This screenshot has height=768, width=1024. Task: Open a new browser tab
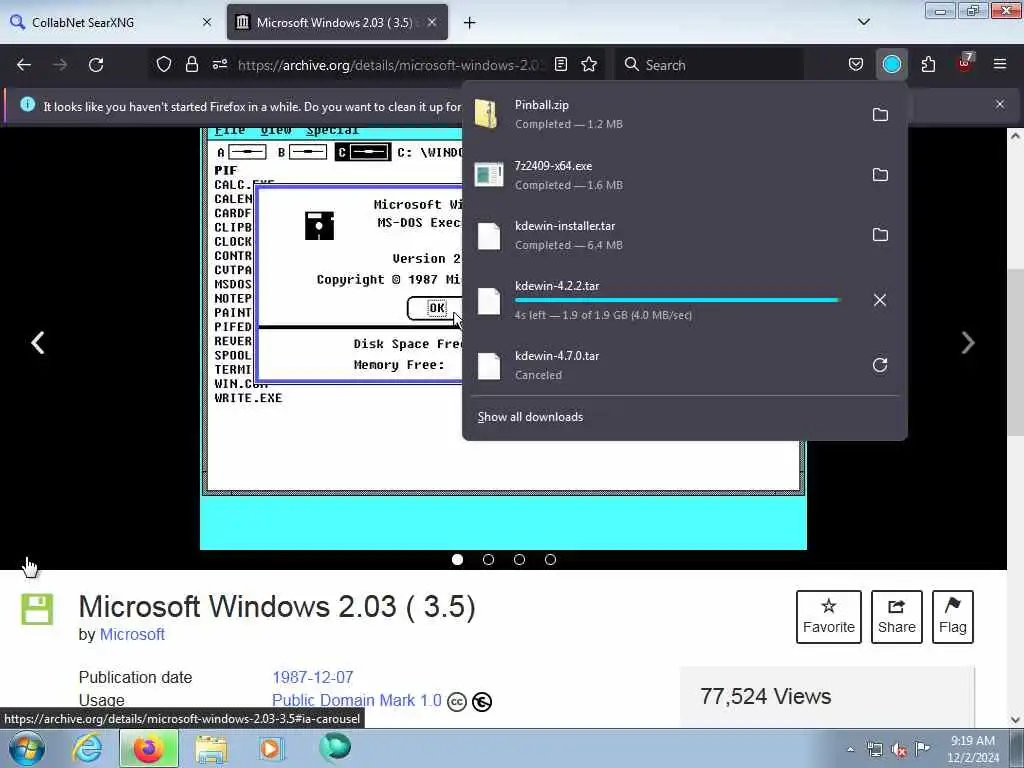pos(469,23)
